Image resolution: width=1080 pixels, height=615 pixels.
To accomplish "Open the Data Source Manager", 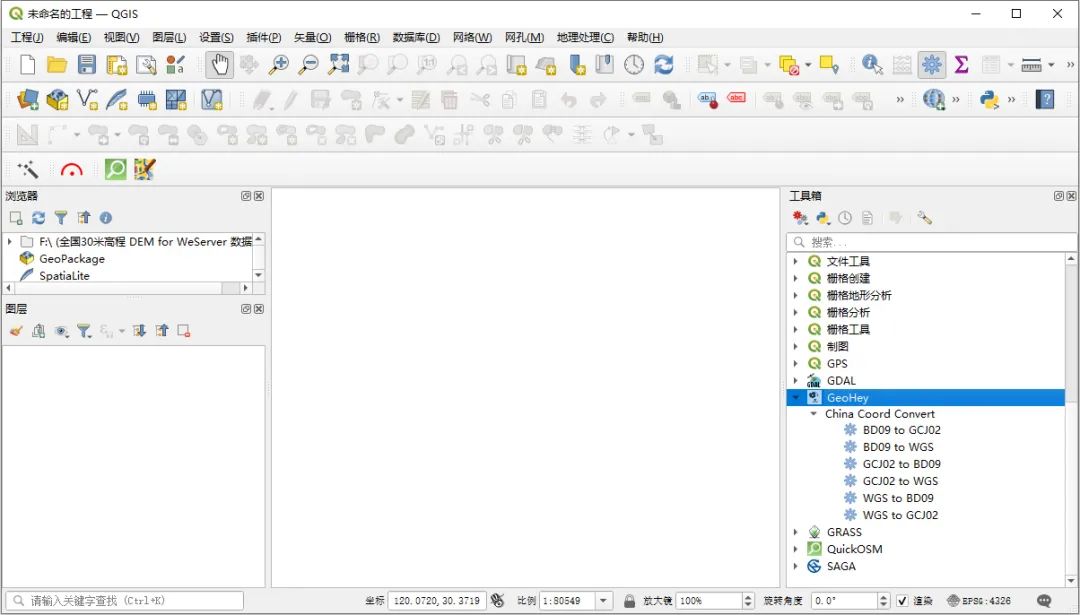I will [x=28, y=99].
